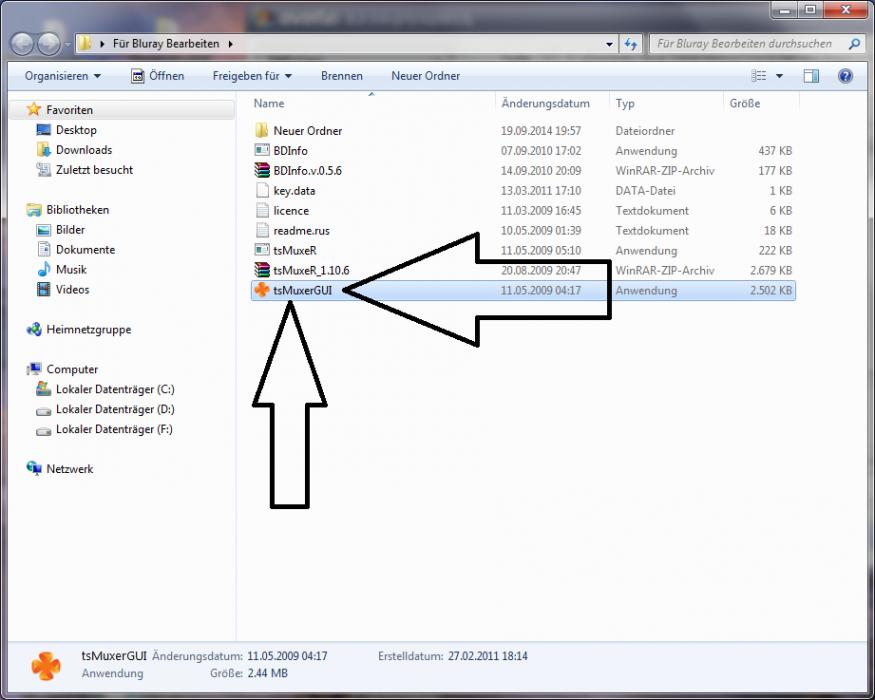Toggle the preview pane icon
Viewport: 875px width, 700px height.
click(811, 76)
